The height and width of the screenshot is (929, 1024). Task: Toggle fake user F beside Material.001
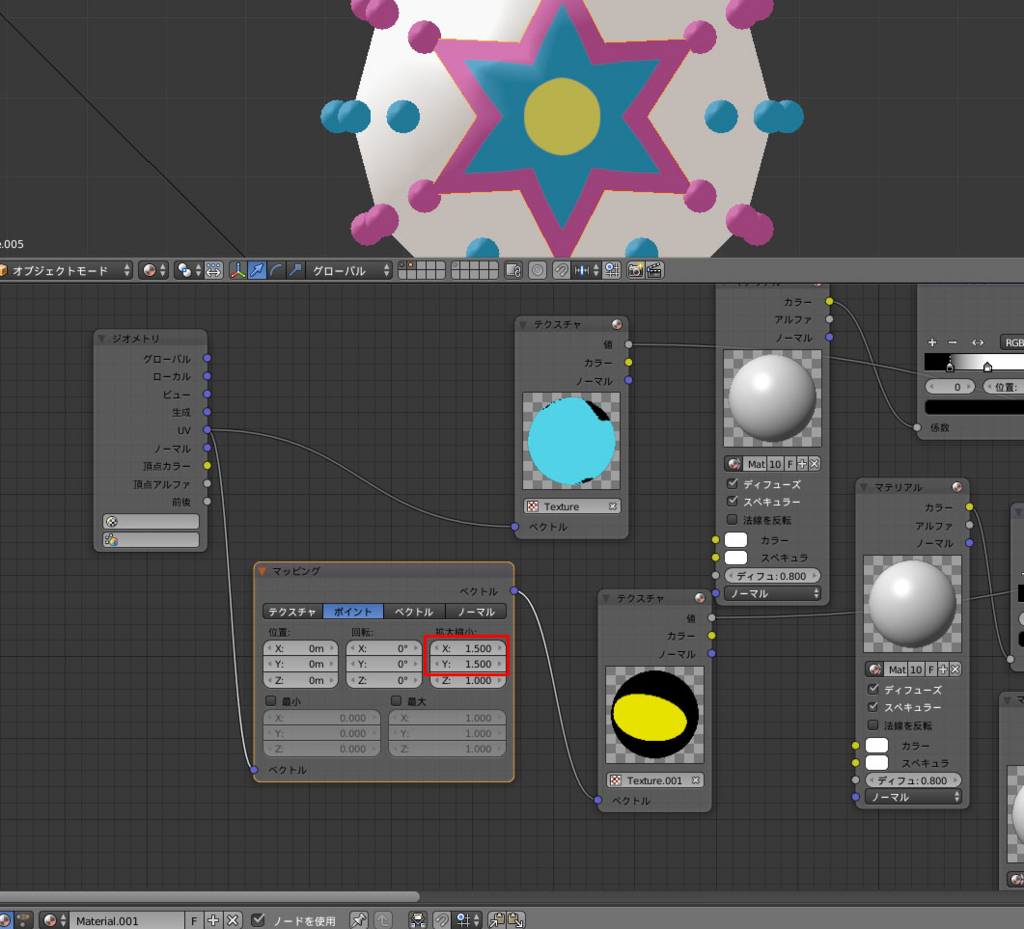pyautogui.click(x=194, y=921)
